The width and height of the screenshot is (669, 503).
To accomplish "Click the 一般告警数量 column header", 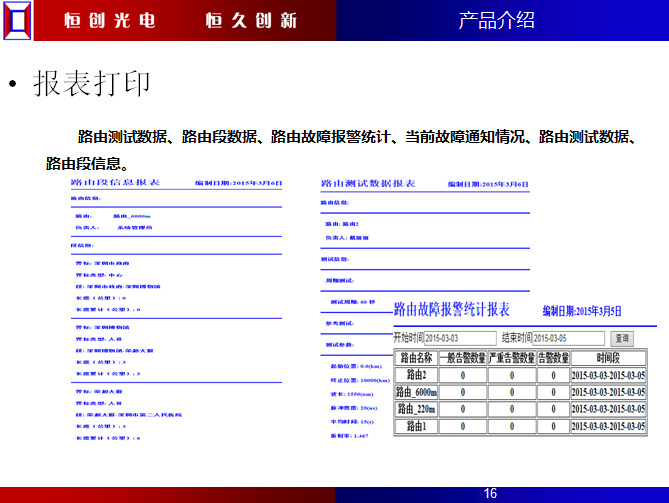I will (x=462, y=358).
